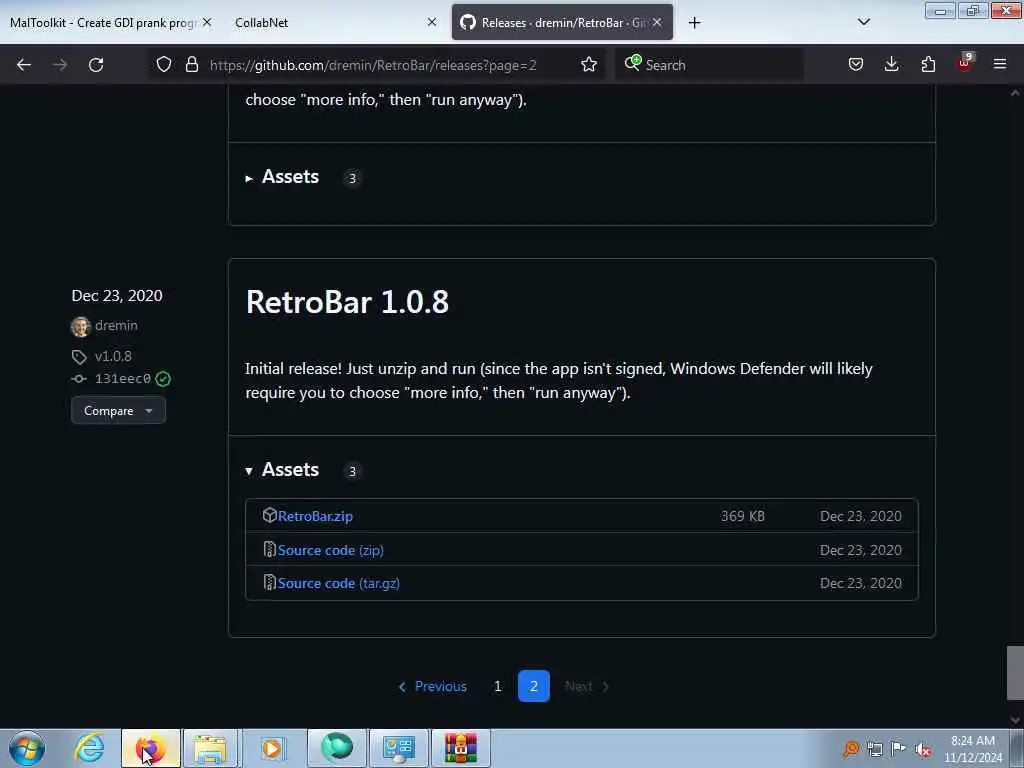
Task: Download RetroBar.zip
Action: (315, 516)
